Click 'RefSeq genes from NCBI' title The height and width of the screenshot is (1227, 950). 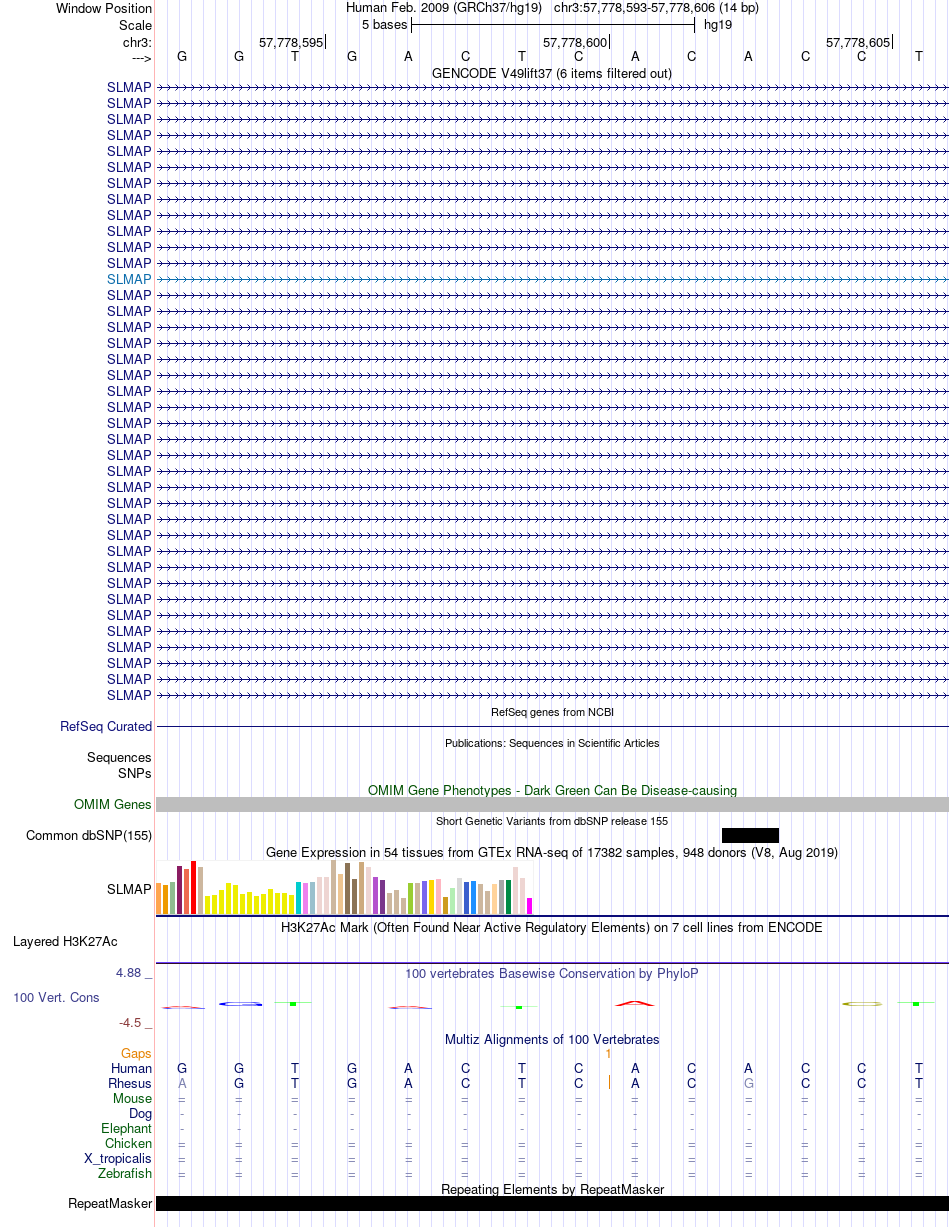[552, 712]
